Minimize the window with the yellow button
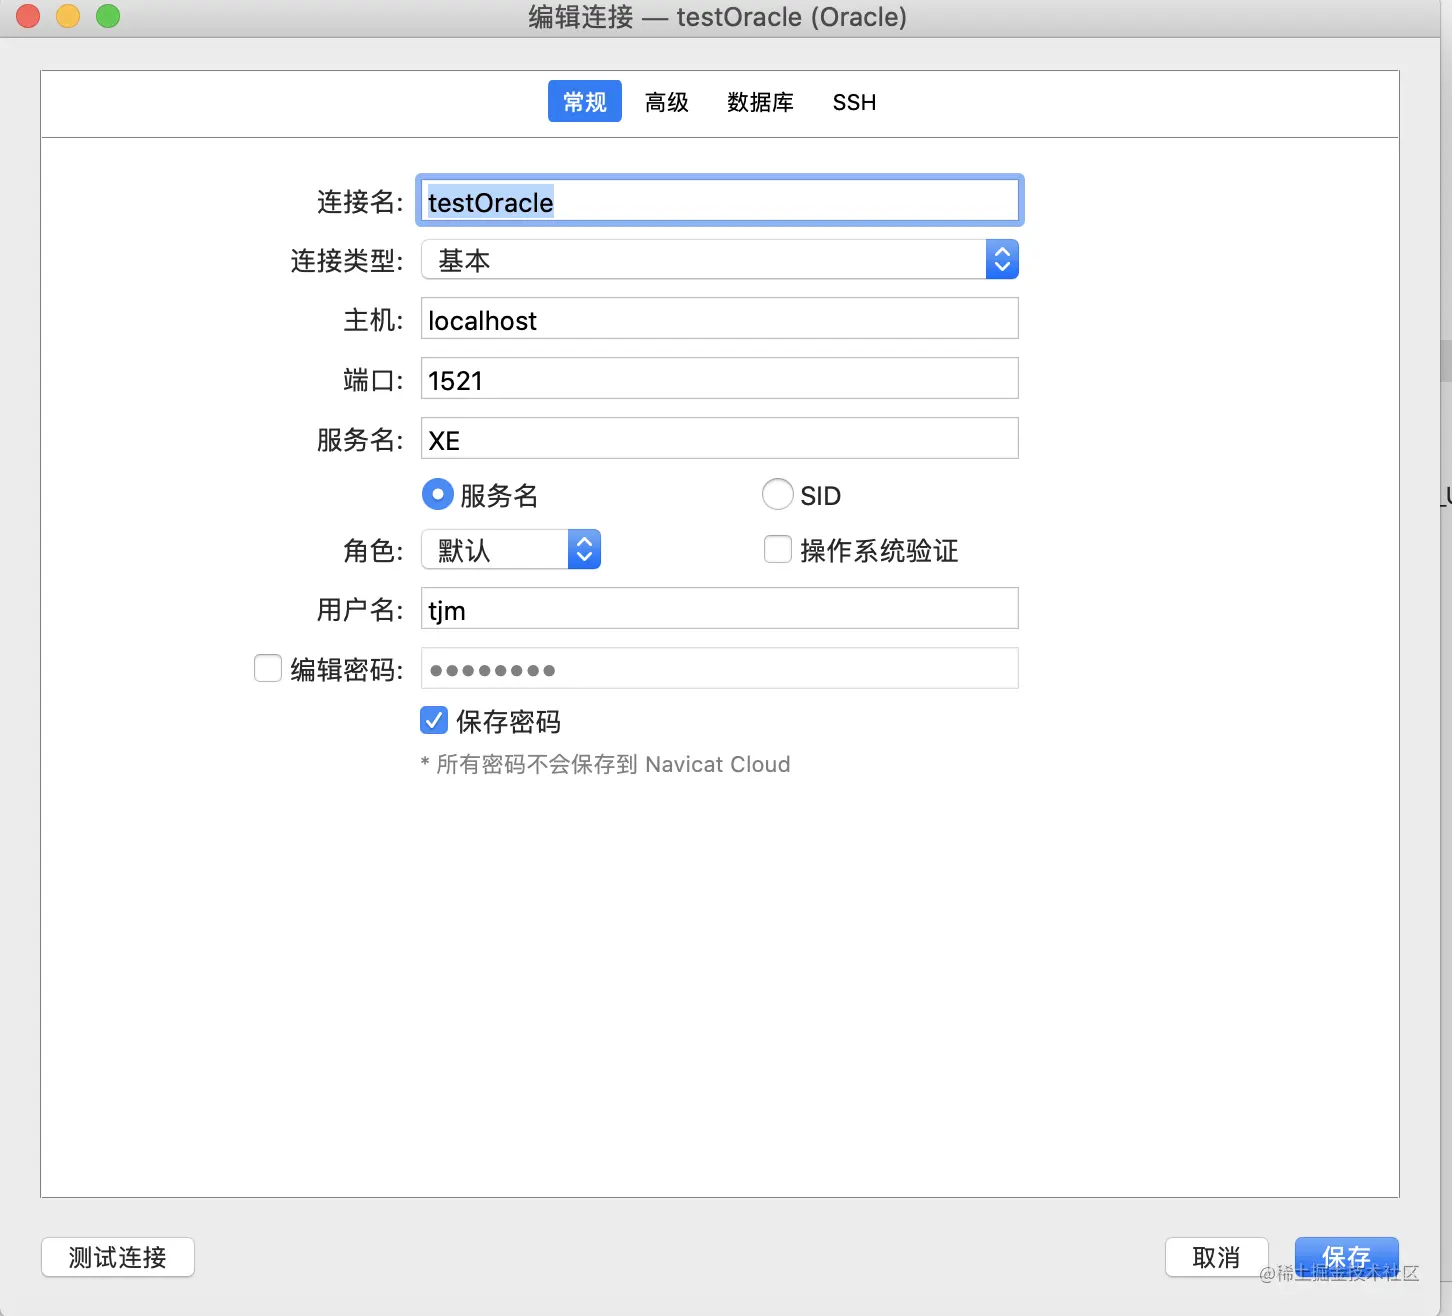The width and height of the screenshot is (1452, 1316). 68,16
